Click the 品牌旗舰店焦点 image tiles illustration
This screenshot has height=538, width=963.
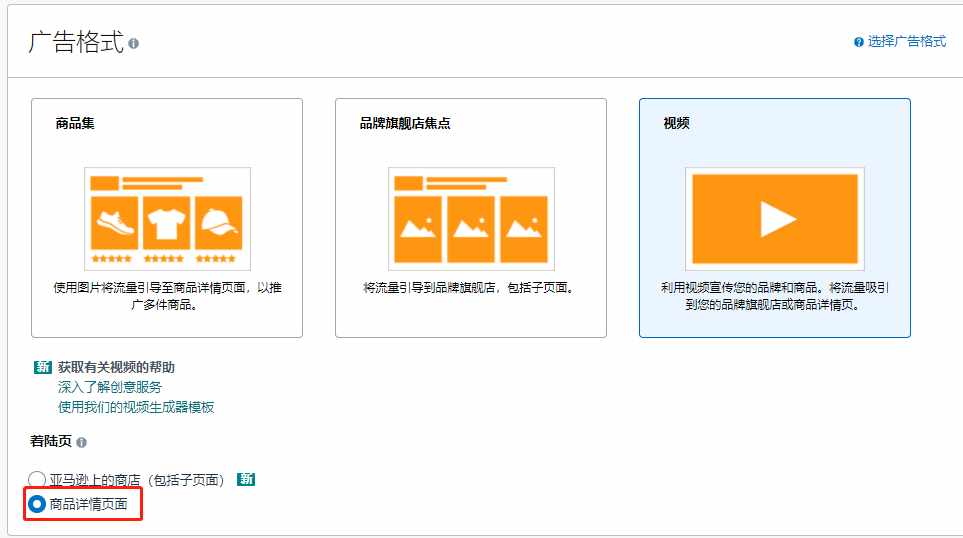point(471,219)
